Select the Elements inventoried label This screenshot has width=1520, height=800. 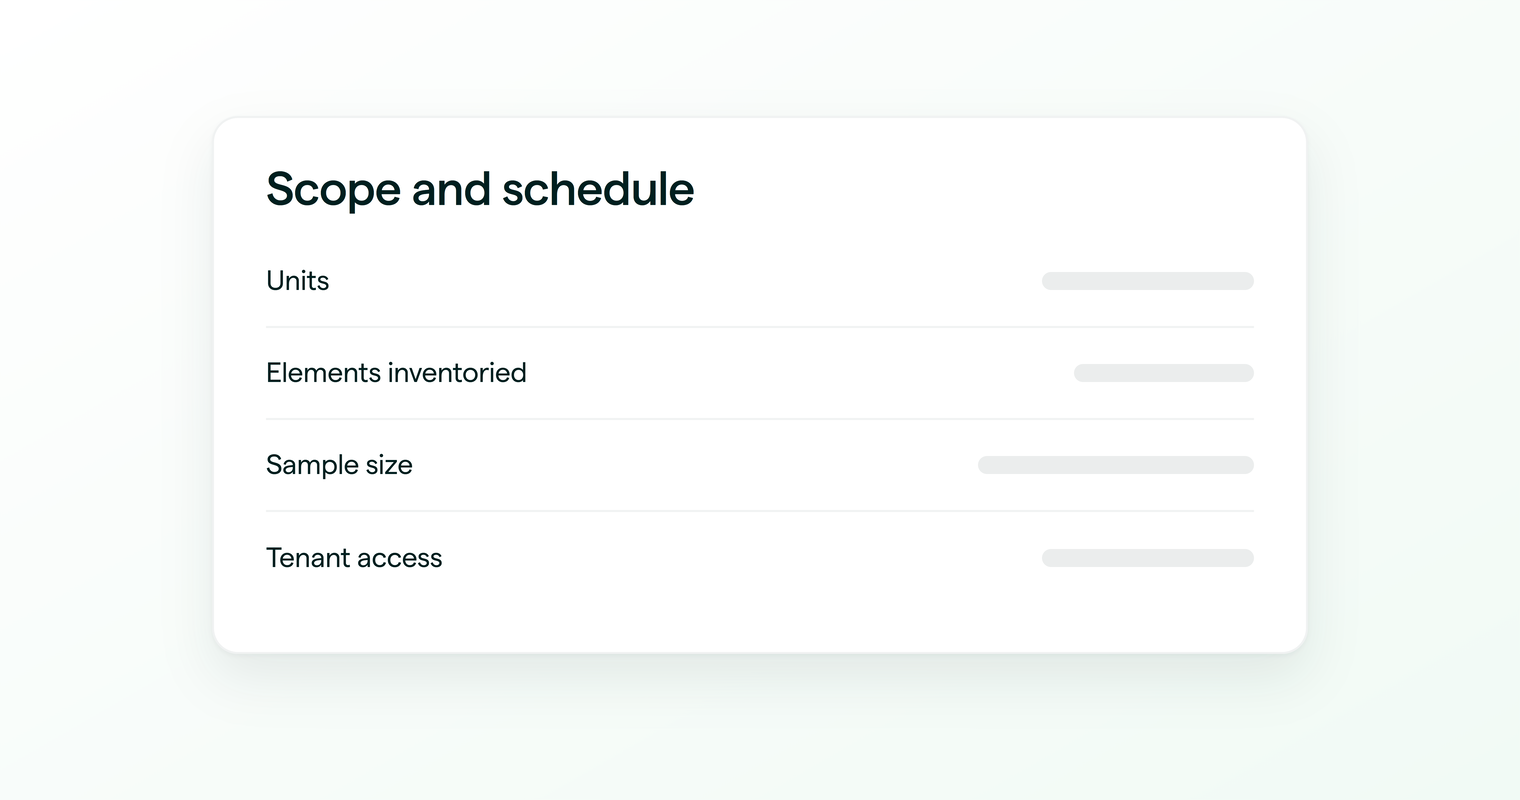[x=396, y=373]
